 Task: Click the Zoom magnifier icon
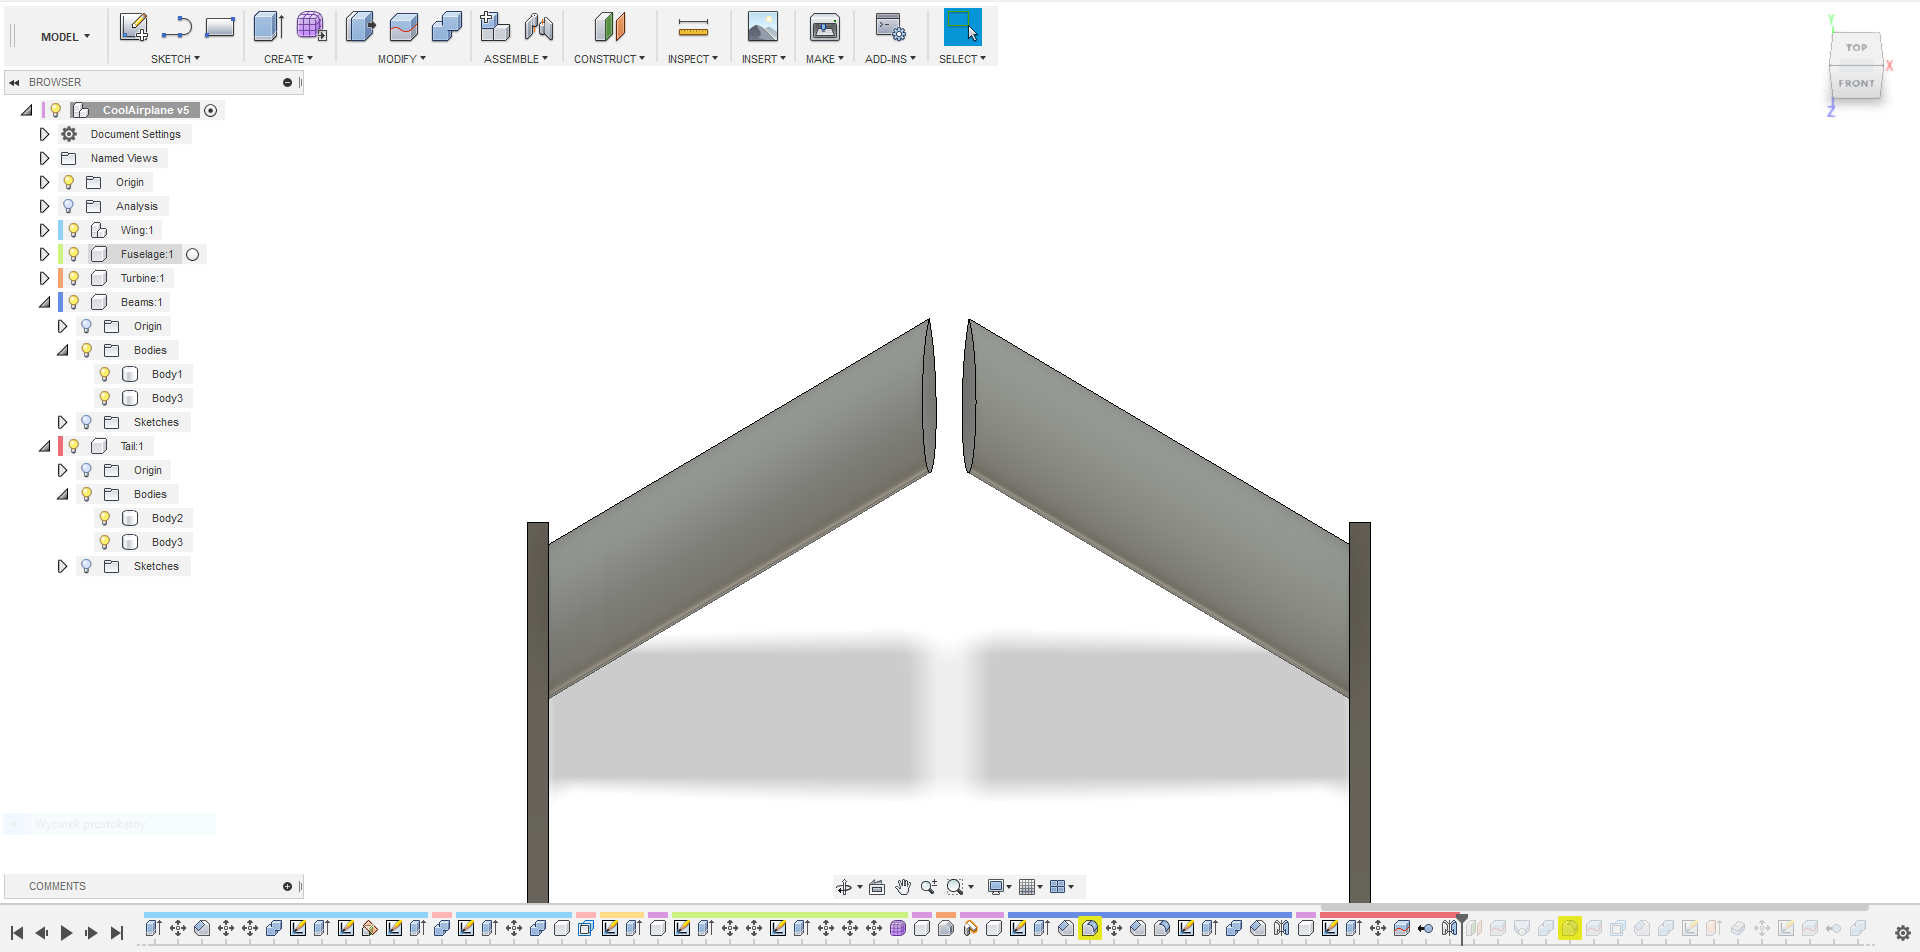928,887
